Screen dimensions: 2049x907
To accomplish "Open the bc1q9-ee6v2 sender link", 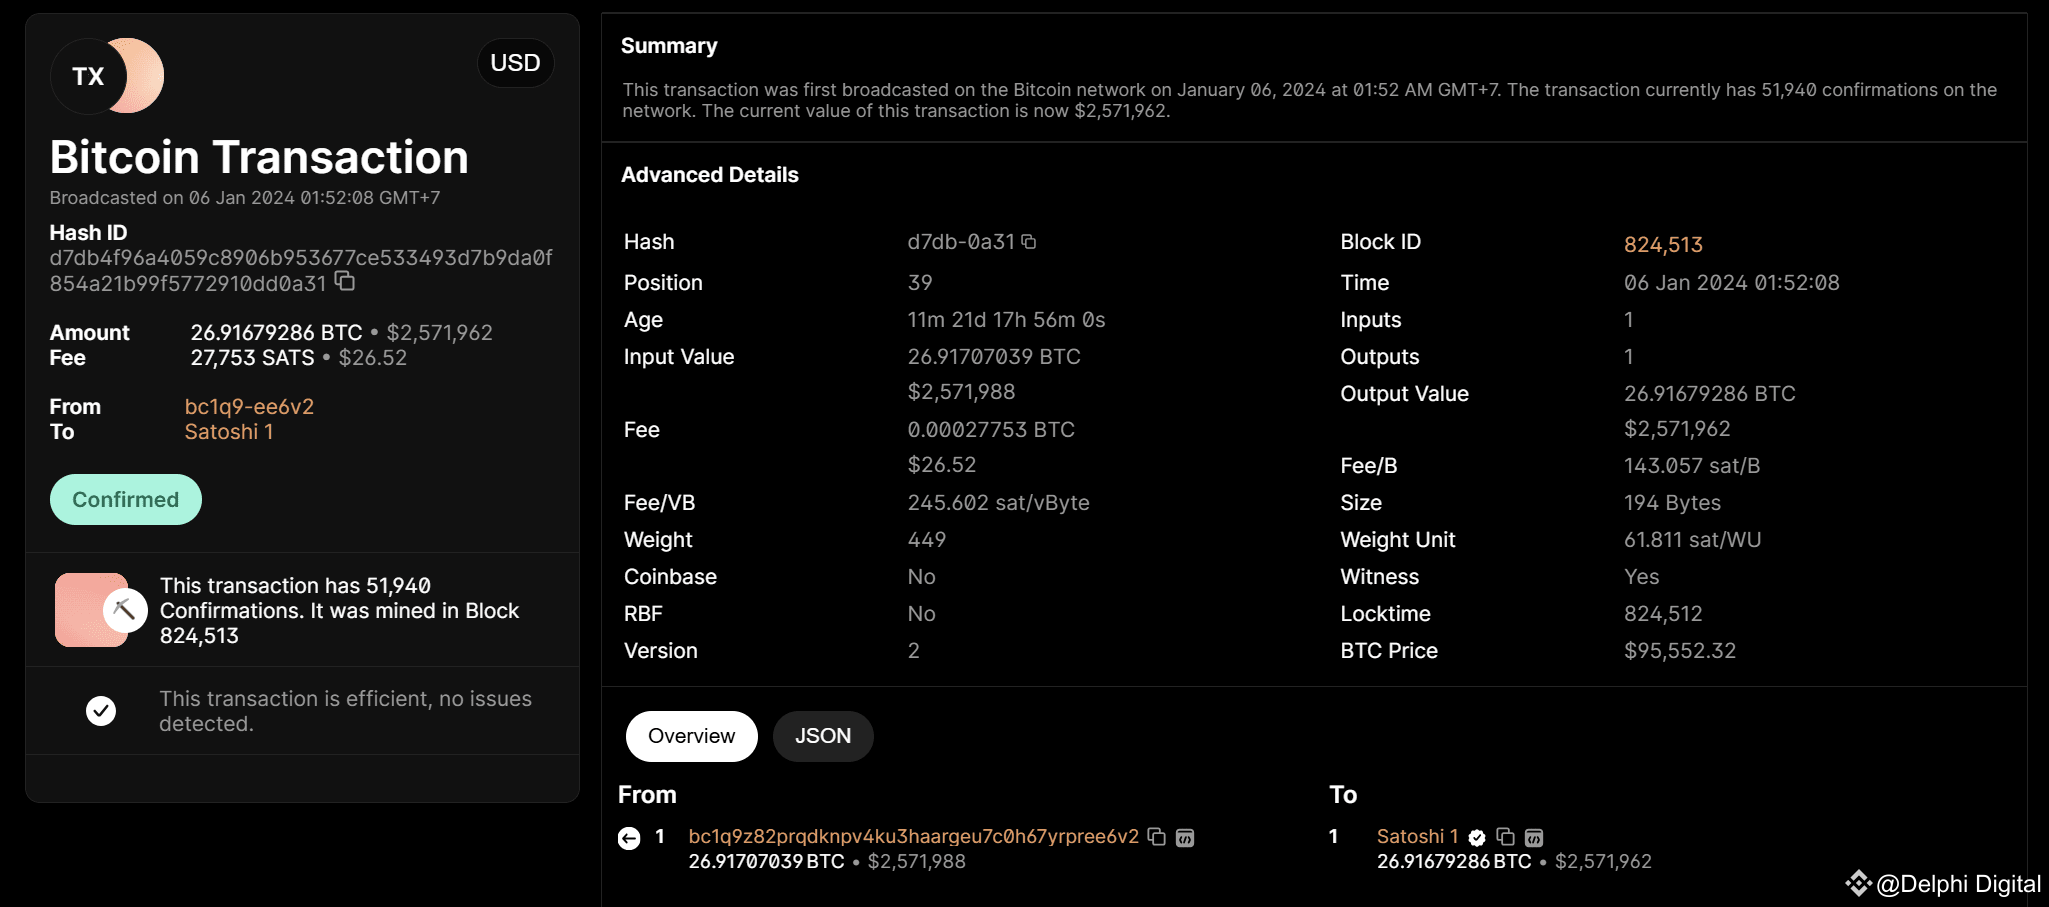I will pyautogui.click(x=249, y=407).
